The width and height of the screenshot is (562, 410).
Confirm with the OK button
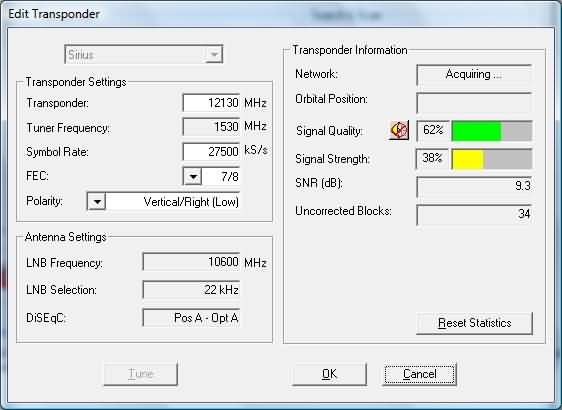(329, 374)
